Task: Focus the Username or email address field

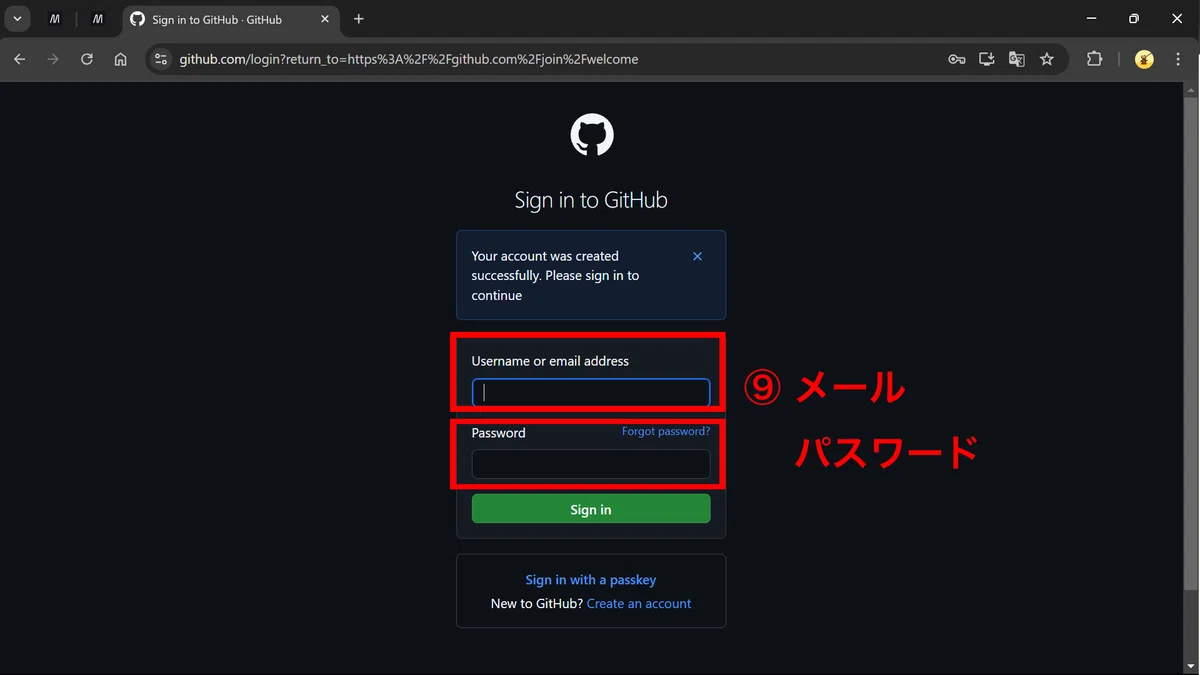Action: coord(591,393)
